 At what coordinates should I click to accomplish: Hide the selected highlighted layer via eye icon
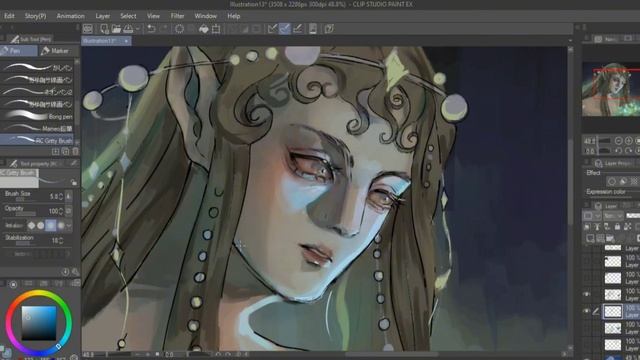pyautogui.click(x=587, y=311)
